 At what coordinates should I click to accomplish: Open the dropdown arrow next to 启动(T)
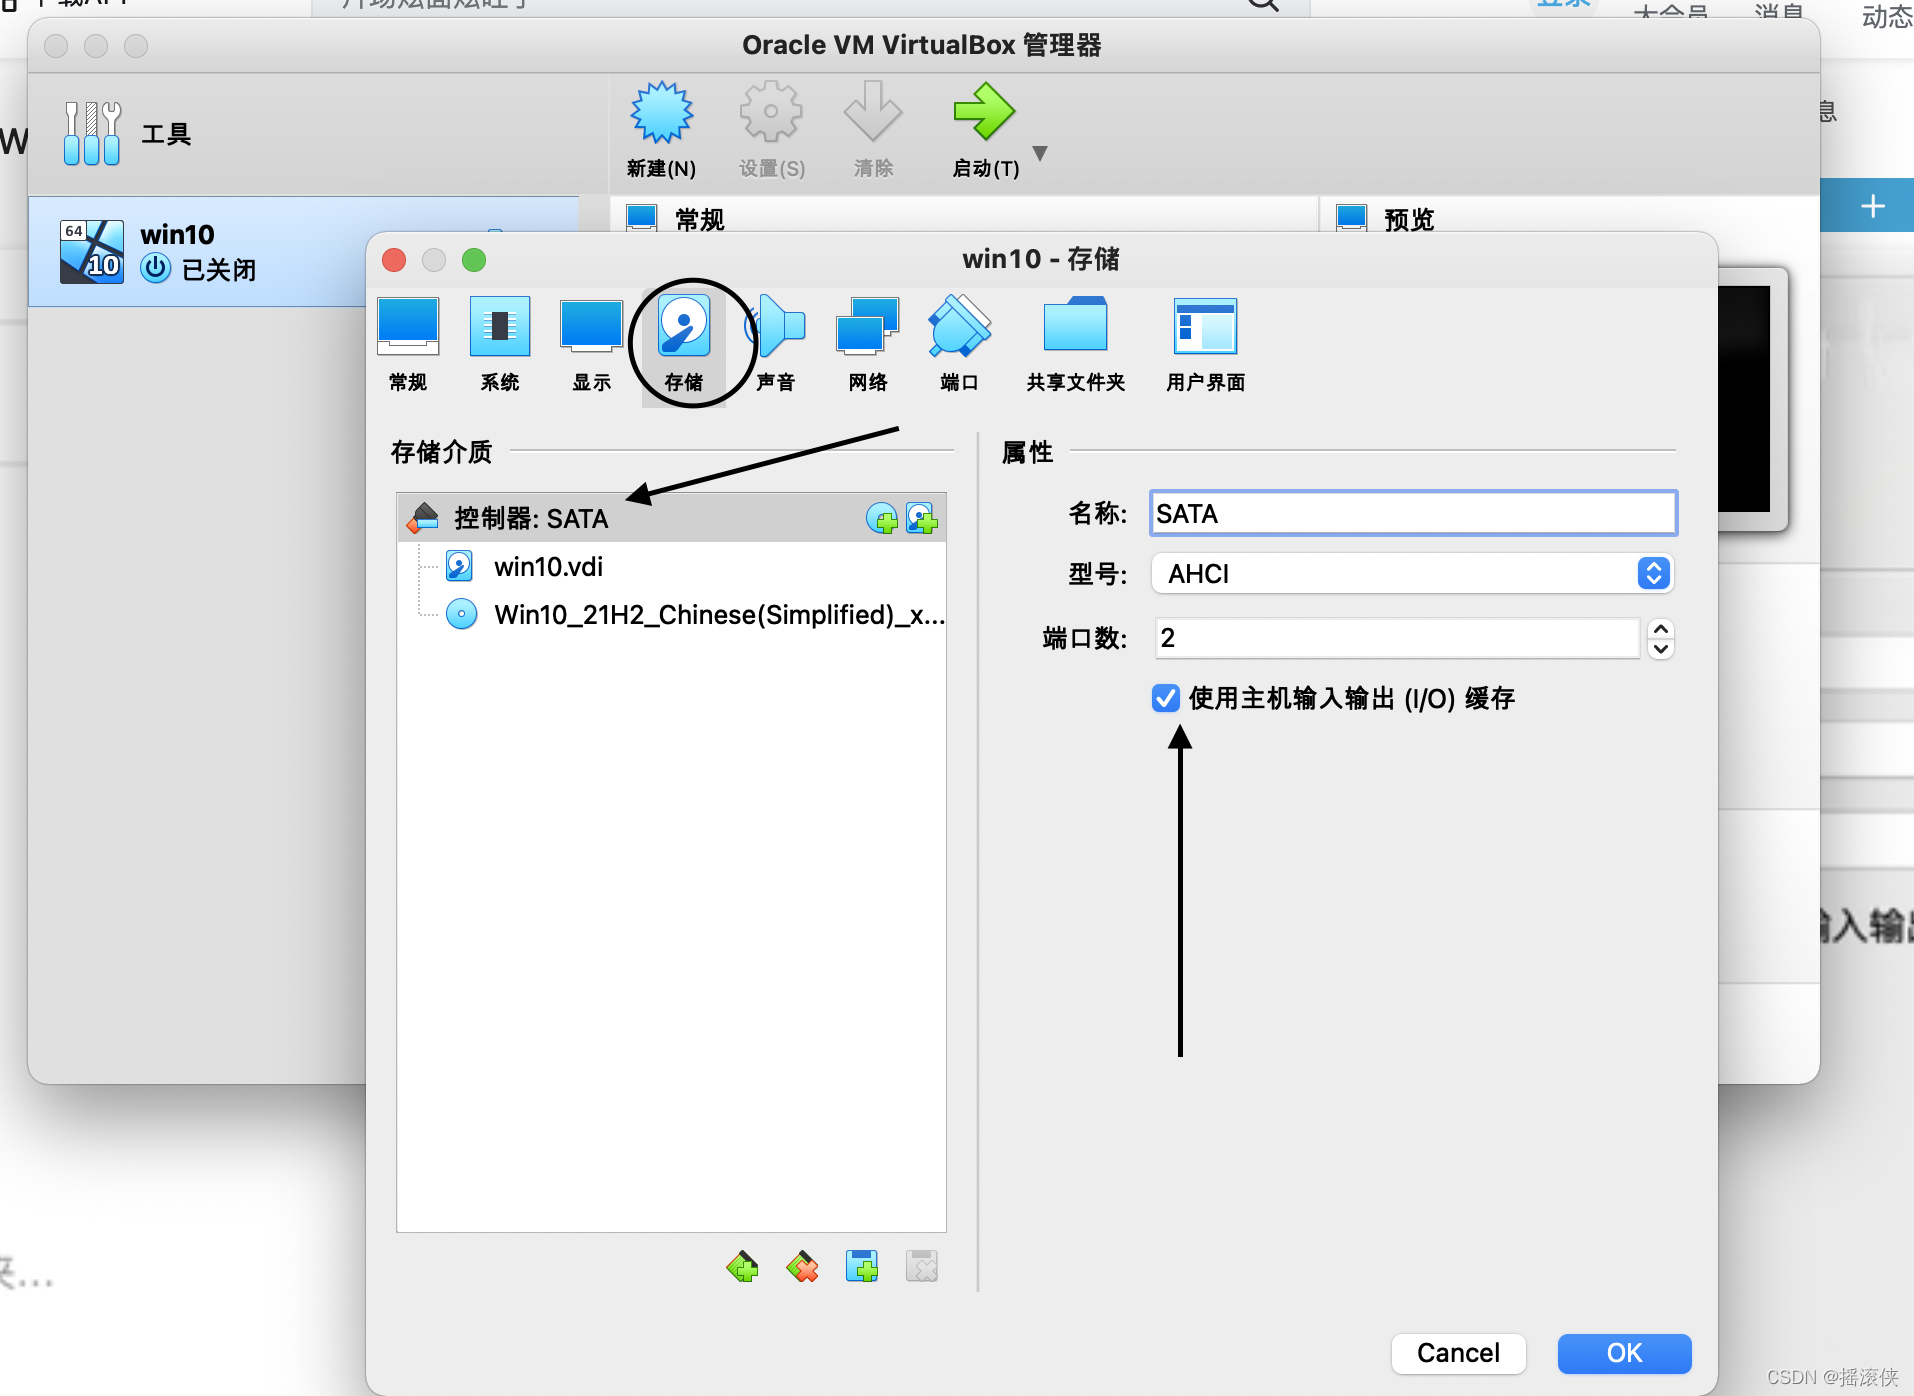[x=1040, y=153]
